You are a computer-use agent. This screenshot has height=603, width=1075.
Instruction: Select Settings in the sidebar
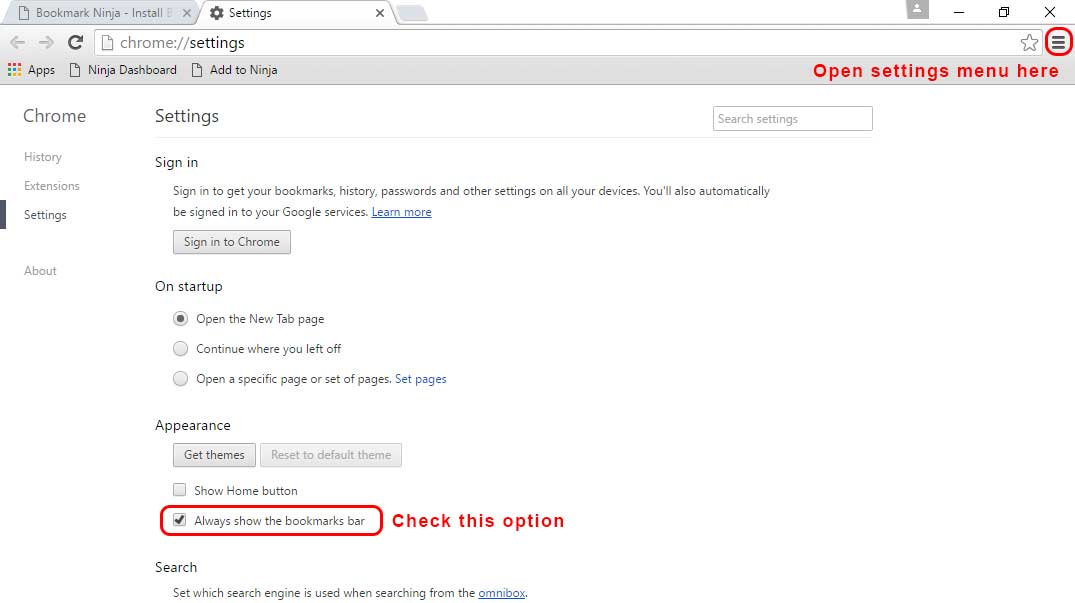(45, 214)
